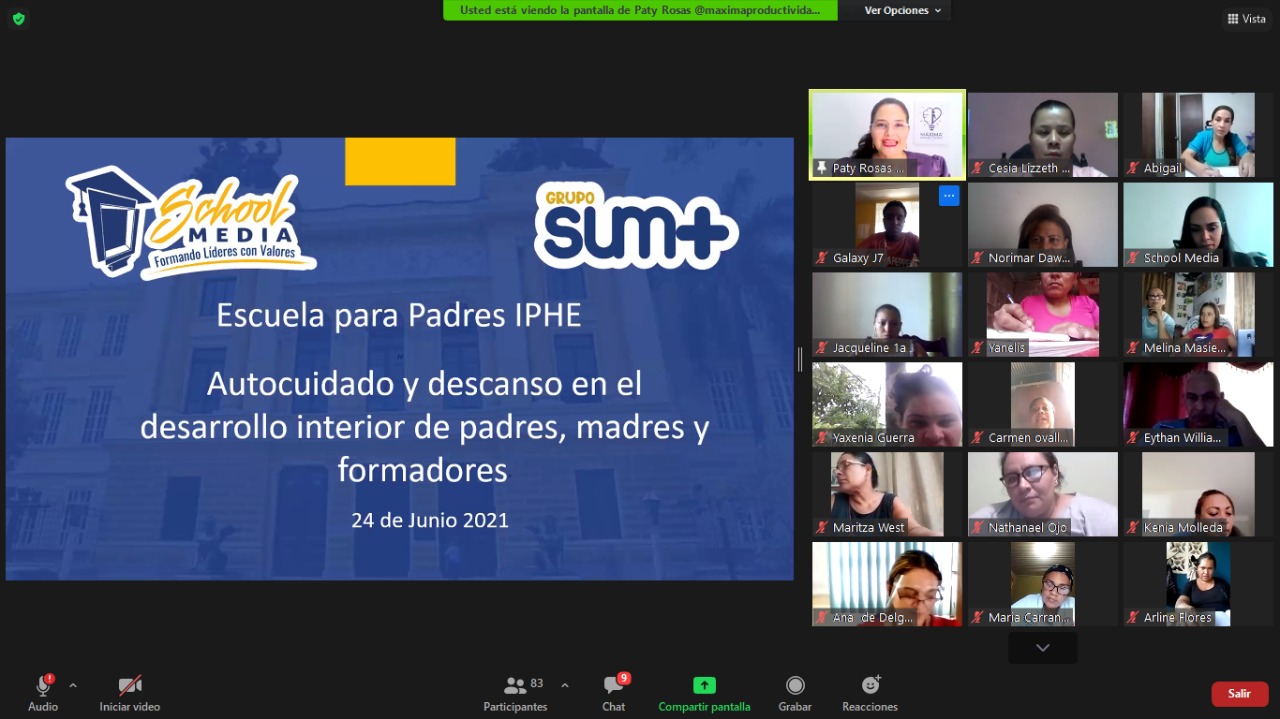The height and width of the screenshot is (719, 1280).
Task: Open the Chat panel
Action: 614,693
